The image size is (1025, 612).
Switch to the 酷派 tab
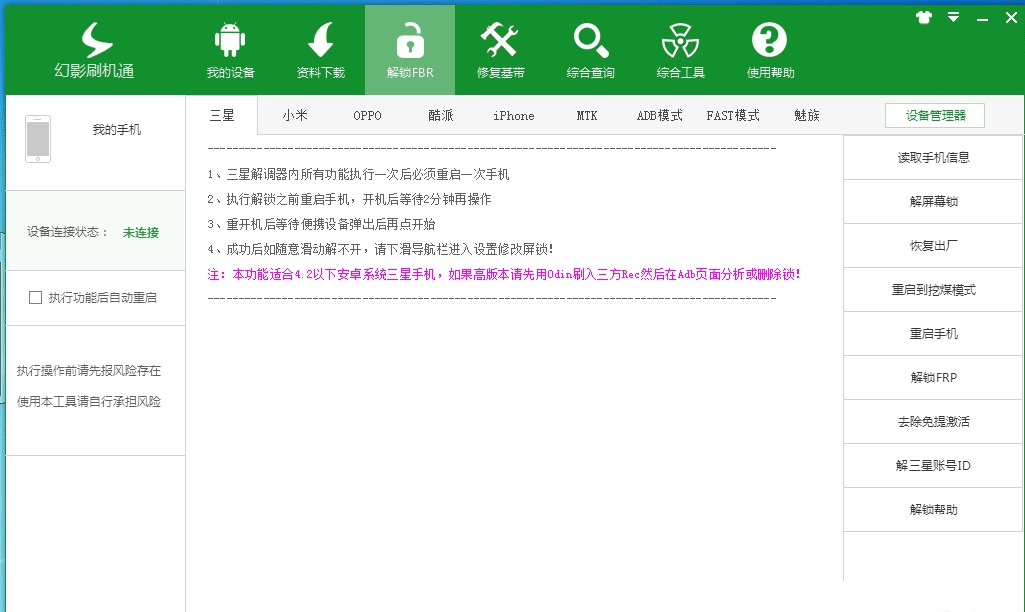[x=441, y=116]
